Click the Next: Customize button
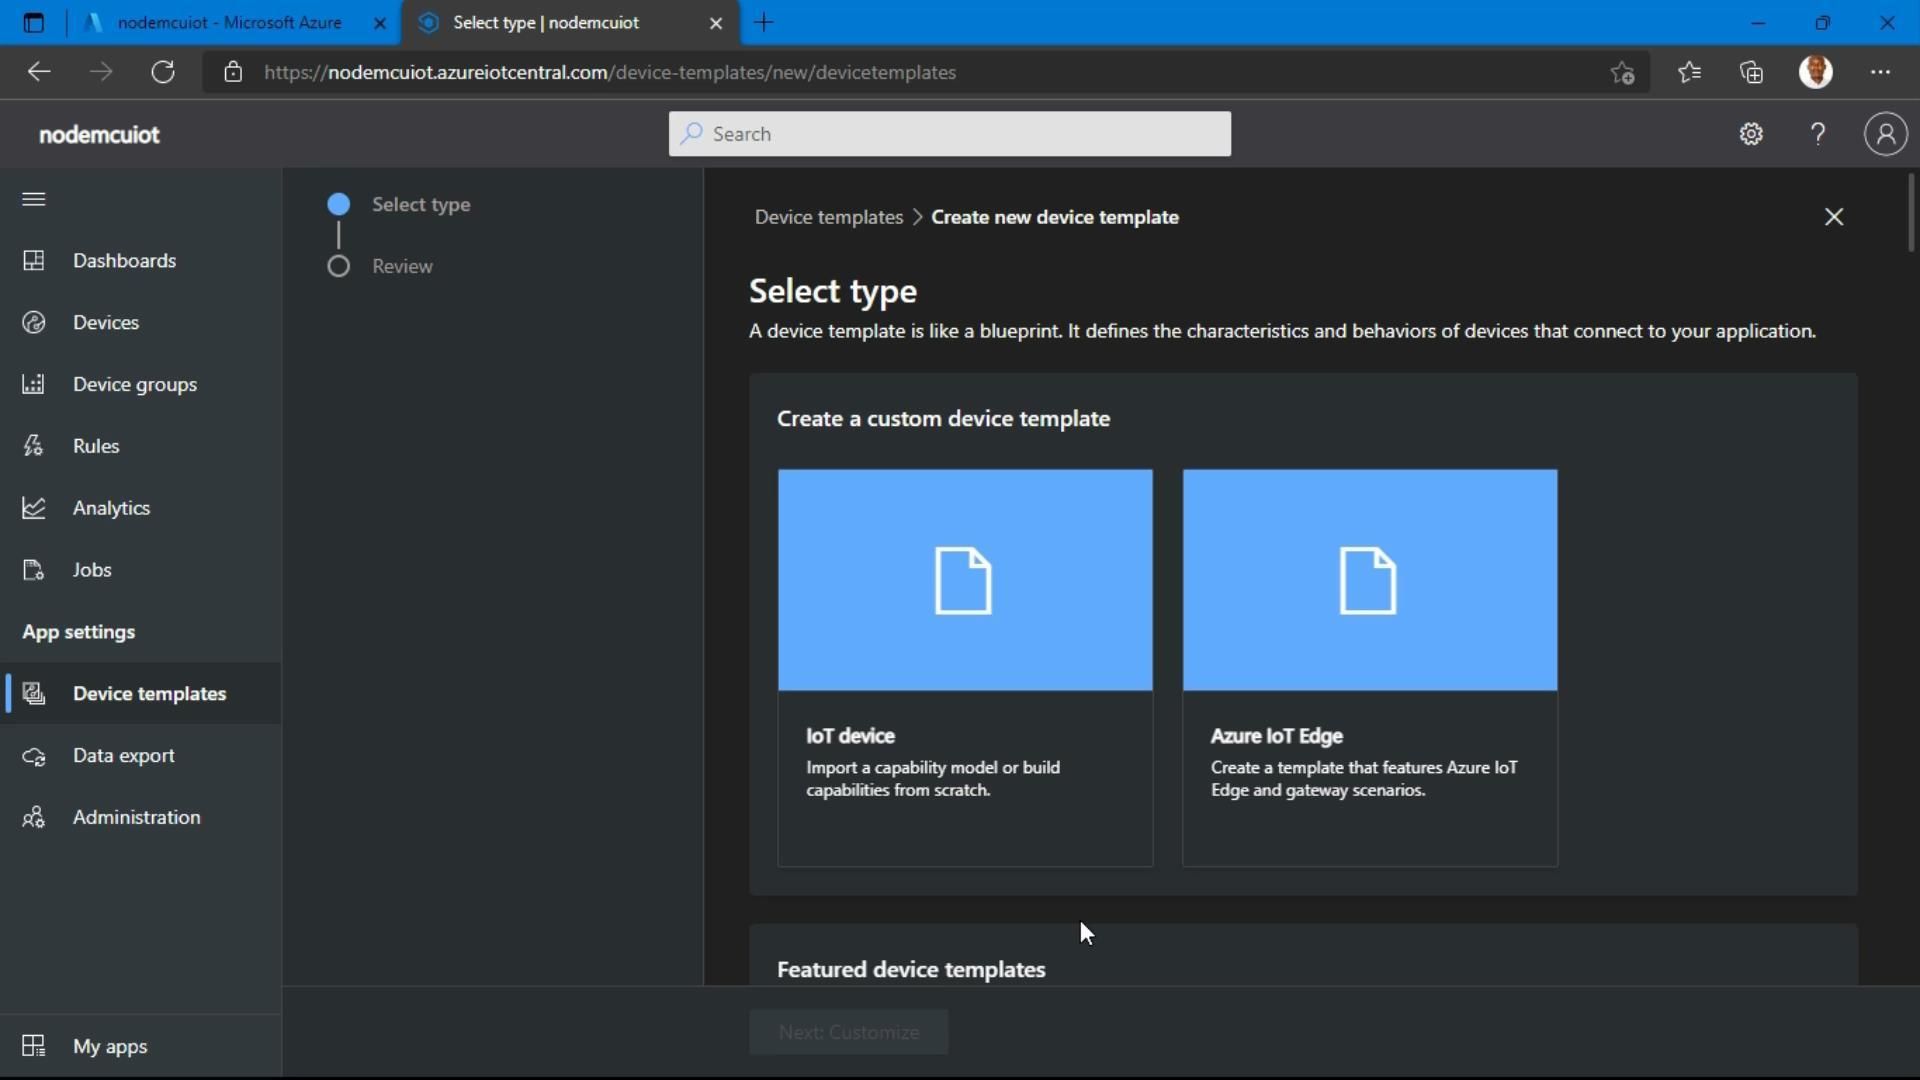1920x1080 pixels. (848, 1032)
